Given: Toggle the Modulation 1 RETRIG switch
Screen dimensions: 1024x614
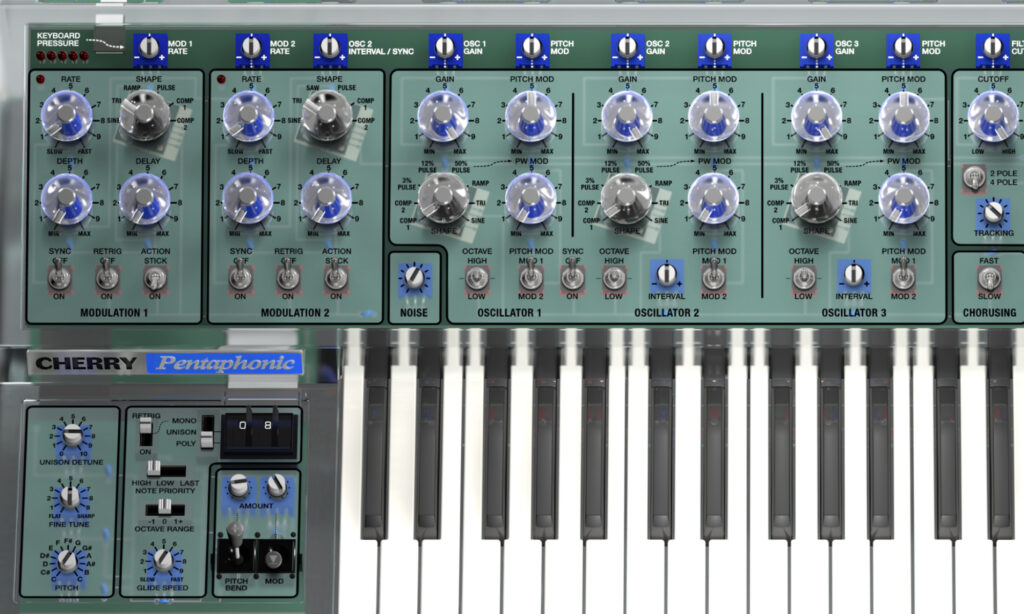Looking at the screenshot, I should point(106,276).
